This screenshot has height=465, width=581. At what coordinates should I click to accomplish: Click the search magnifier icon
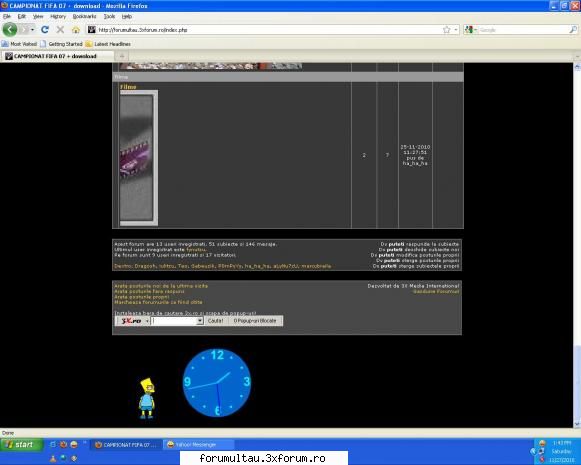coord(573,30)
